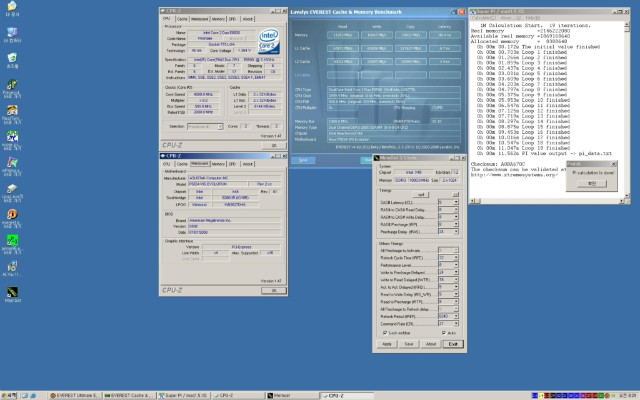Image resolution: width=640 pixels, height=400 pixels.
Task: Open the My Computer desktop icon
Action: click(x=12, y=33)
